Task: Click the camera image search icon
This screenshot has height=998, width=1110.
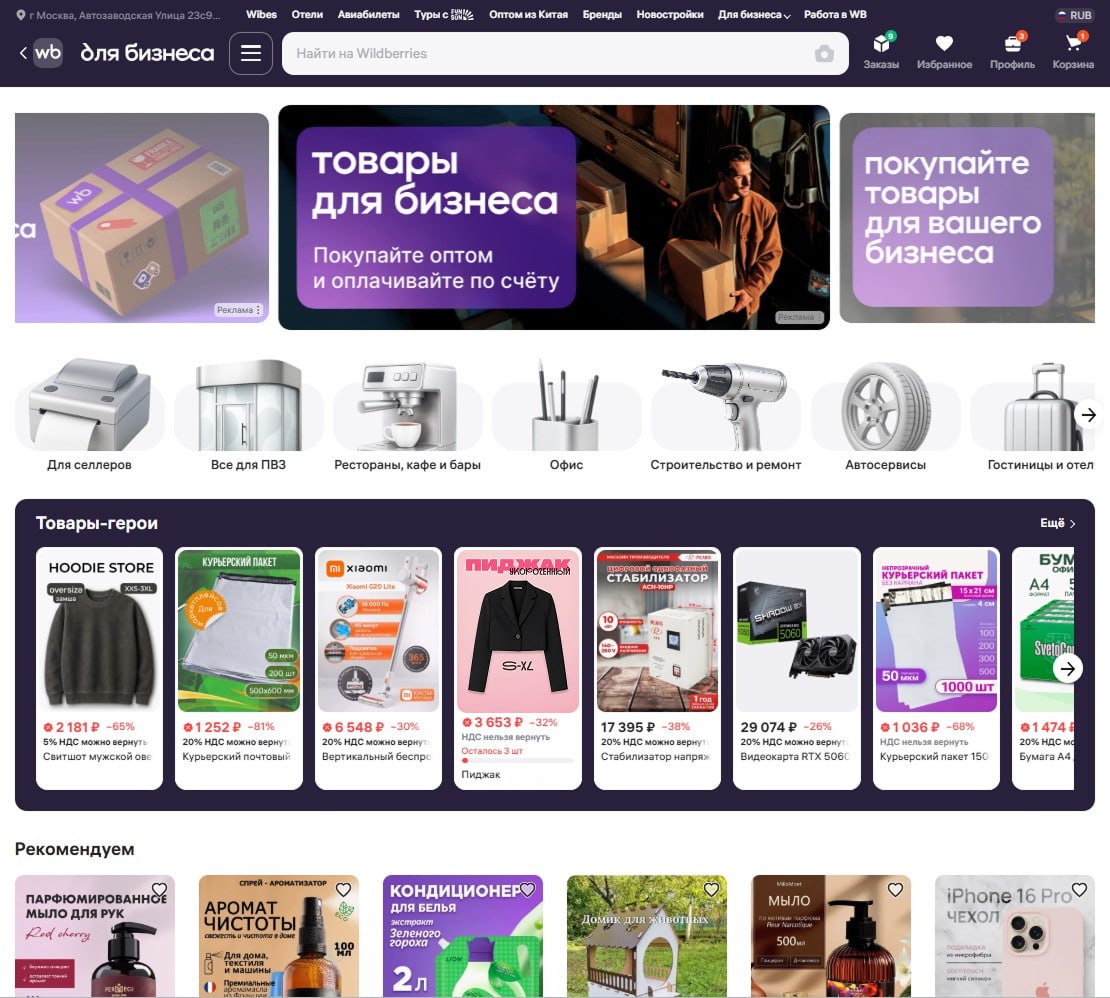Action: pyautogui.click(x=824, y=54)
